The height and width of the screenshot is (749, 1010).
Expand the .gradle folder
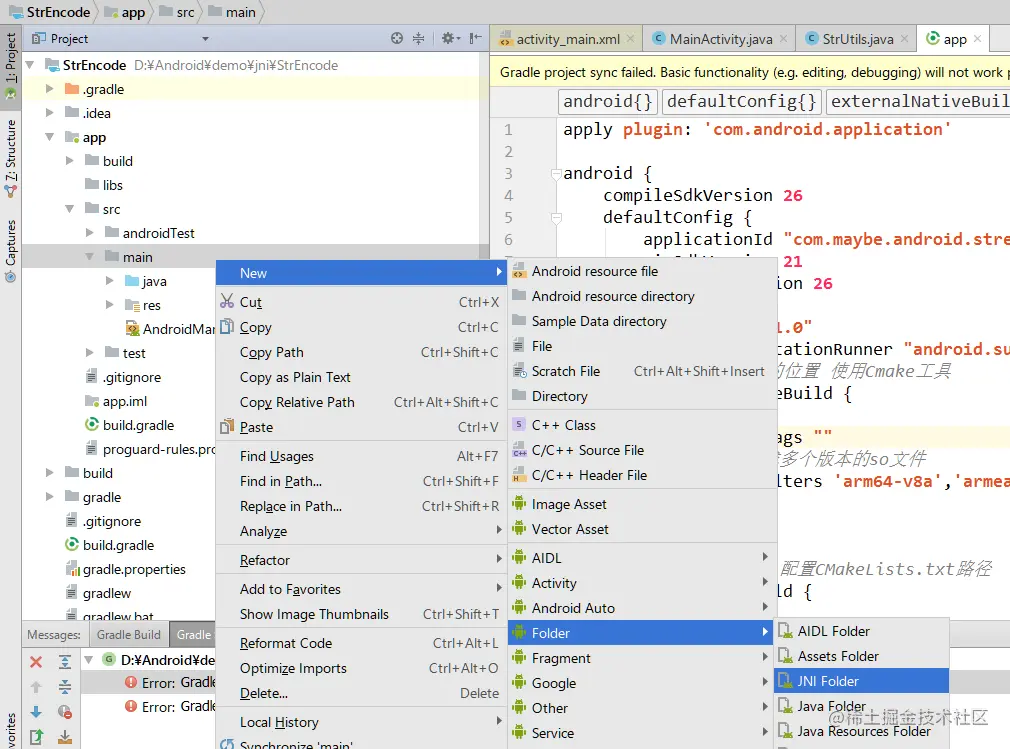[x=50, y=89]
